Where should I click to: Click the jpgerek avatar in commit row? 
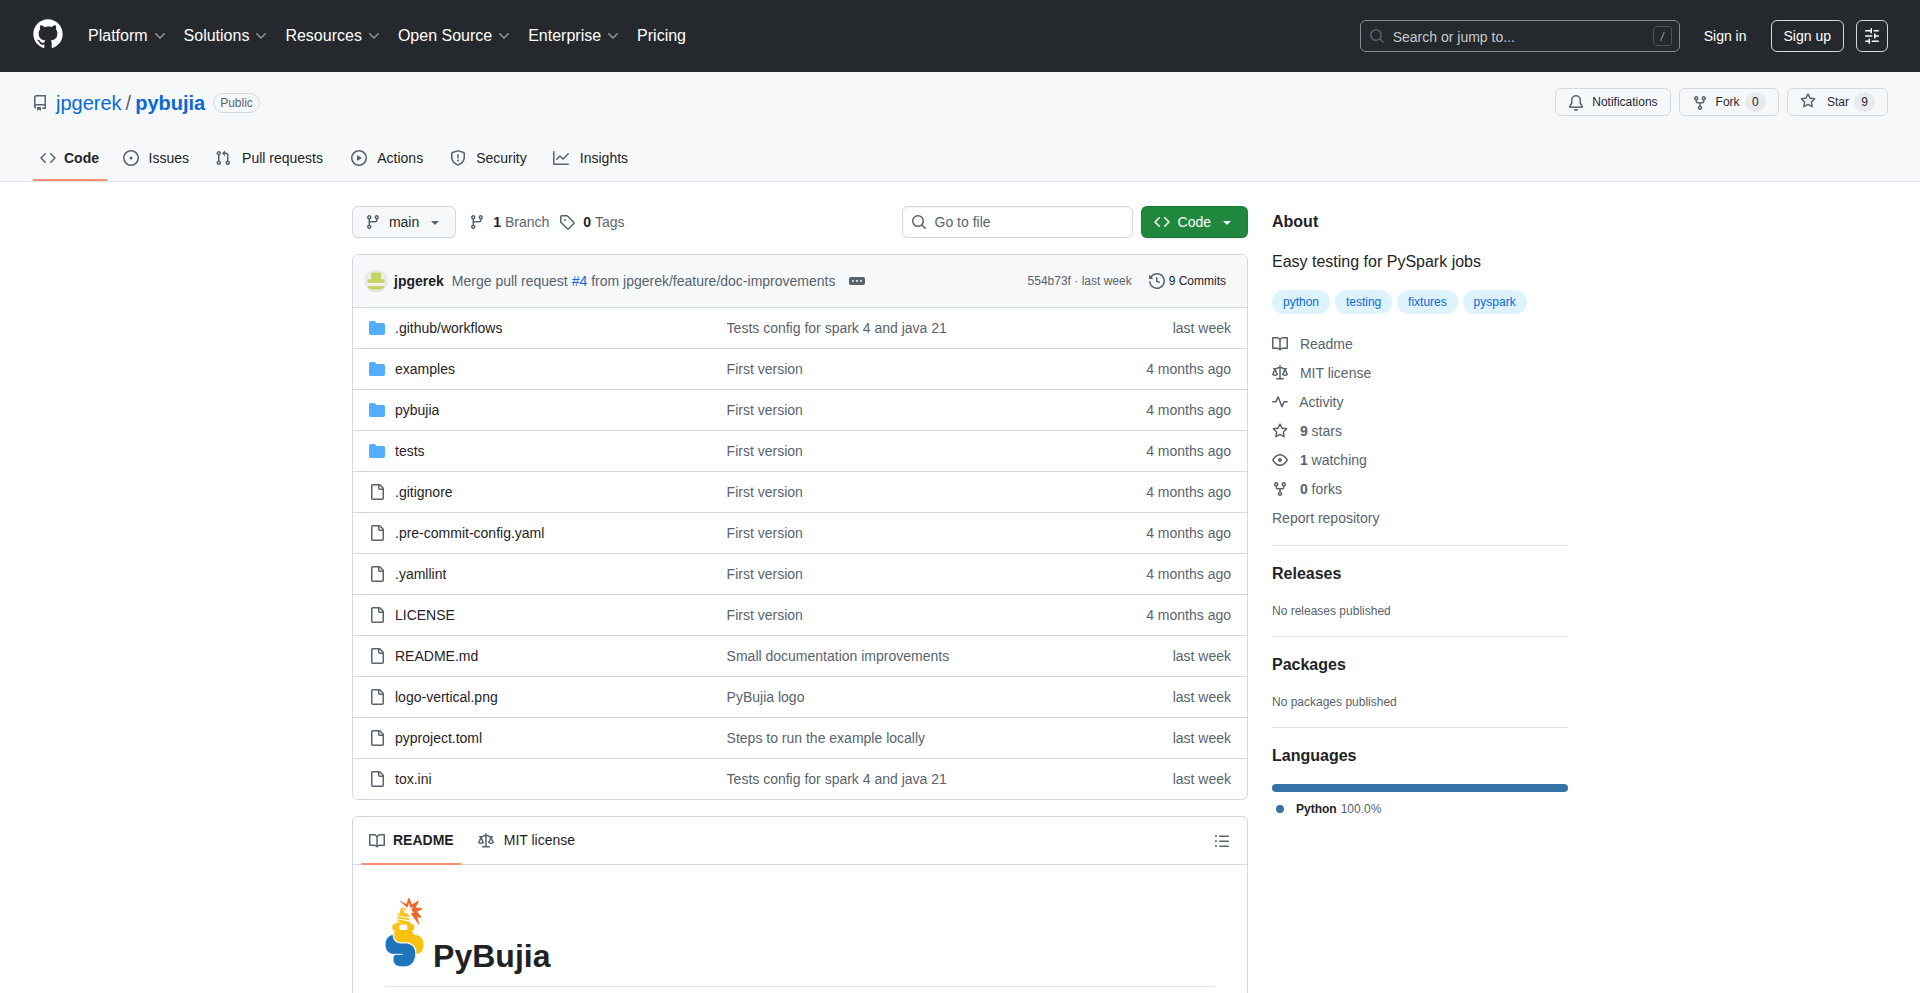[x=376, y=281]
